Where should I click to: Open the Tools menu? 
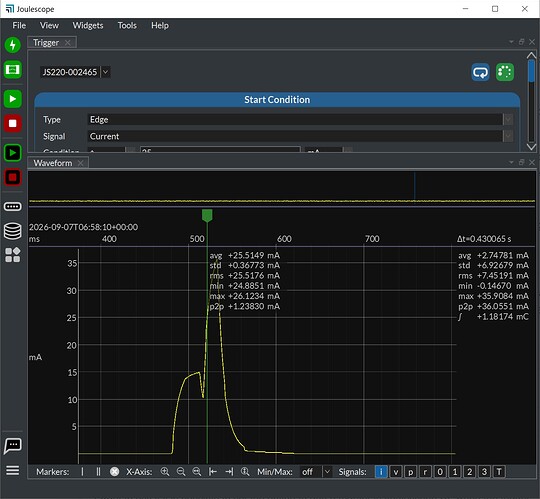tap(127, 25)
